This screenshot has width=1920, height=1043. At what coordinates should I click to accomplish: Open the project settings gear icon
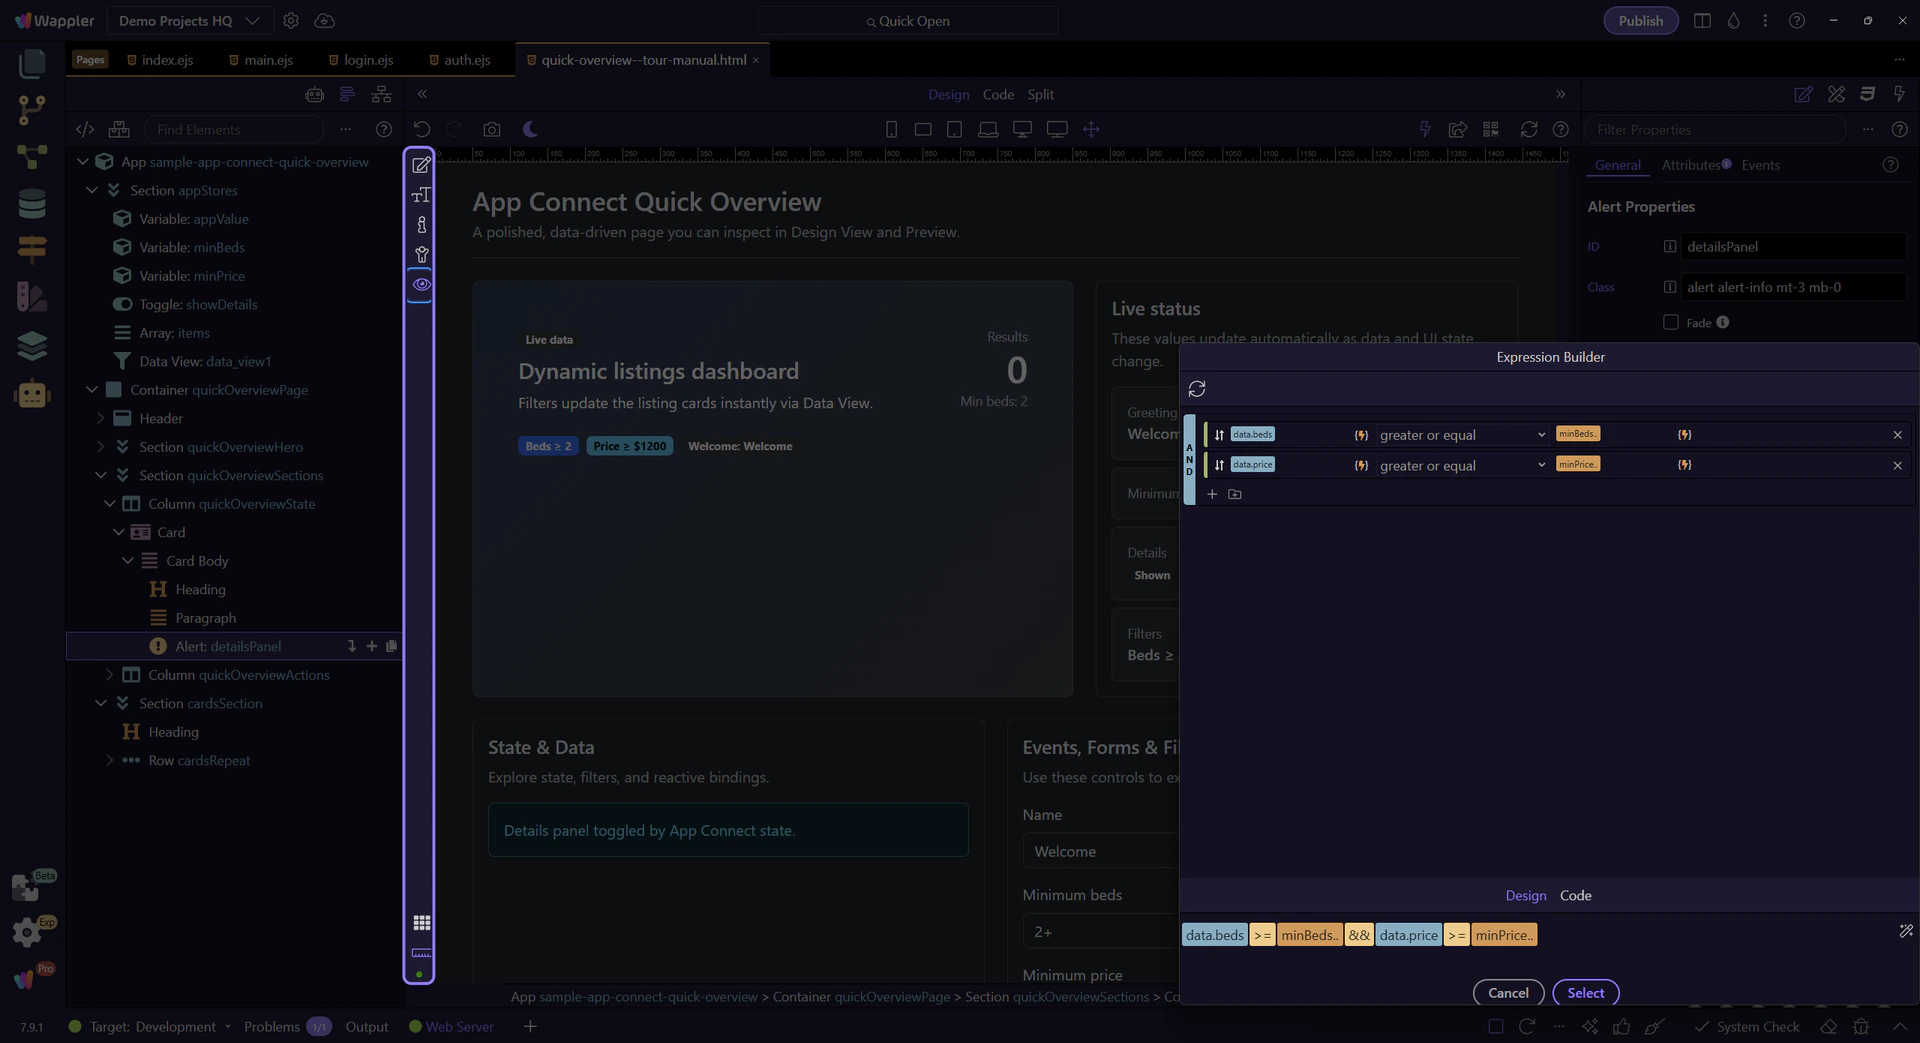291,21
